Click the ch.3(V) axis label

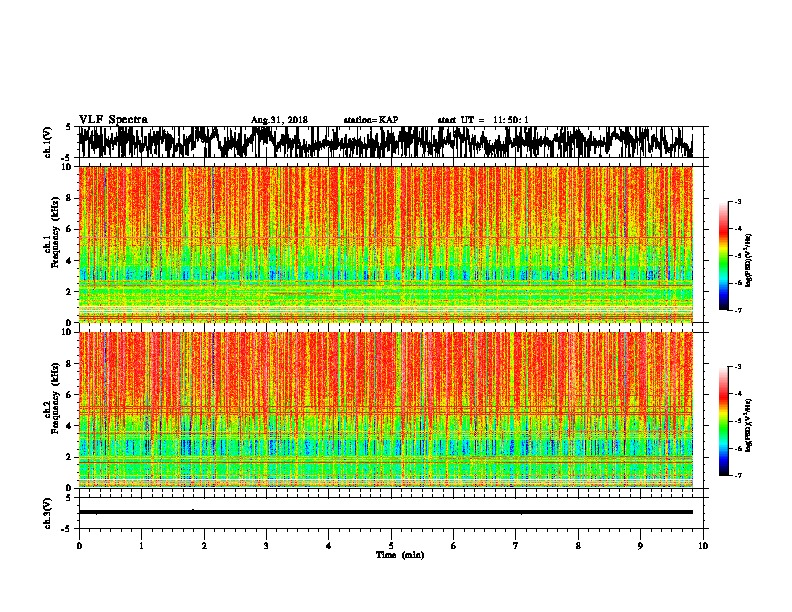47,513
